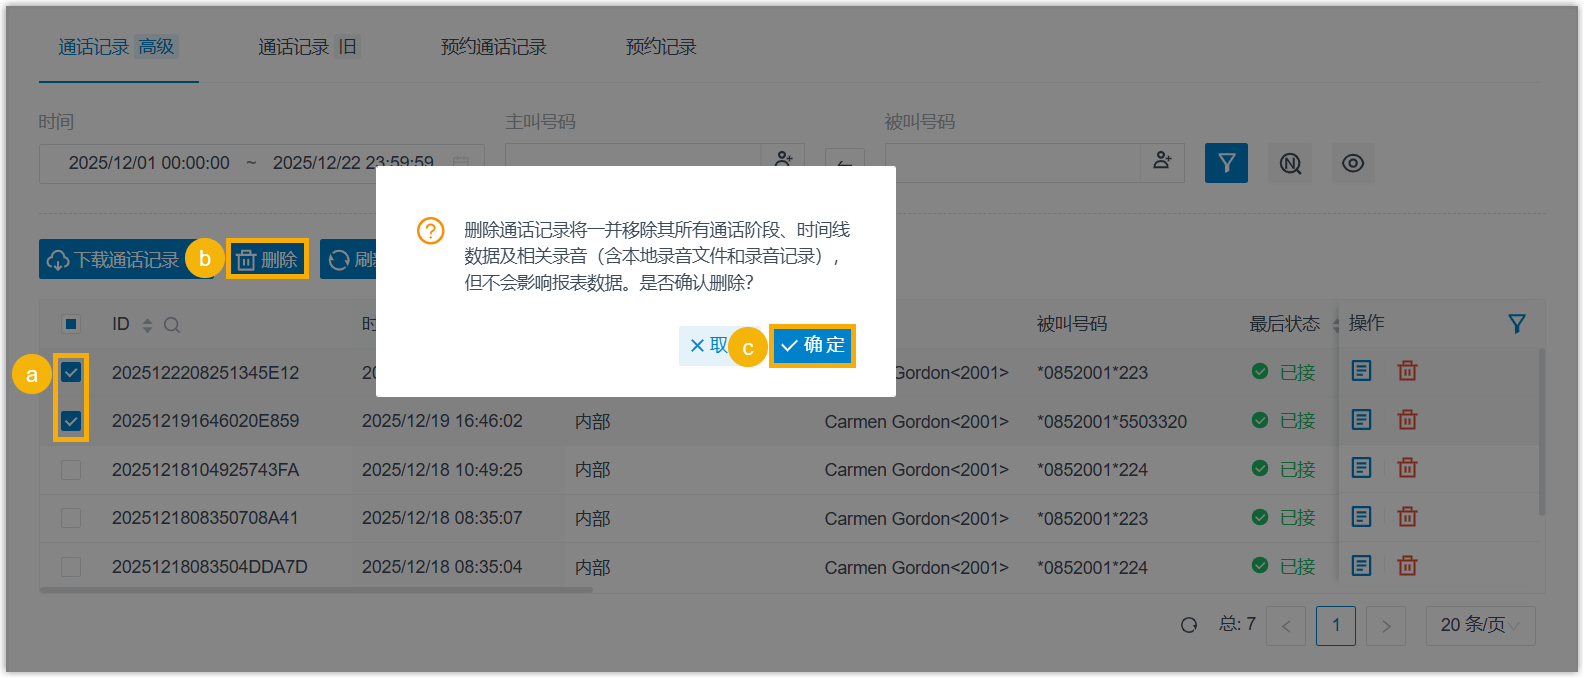Go to next page with right chevron

[1385, 626]
